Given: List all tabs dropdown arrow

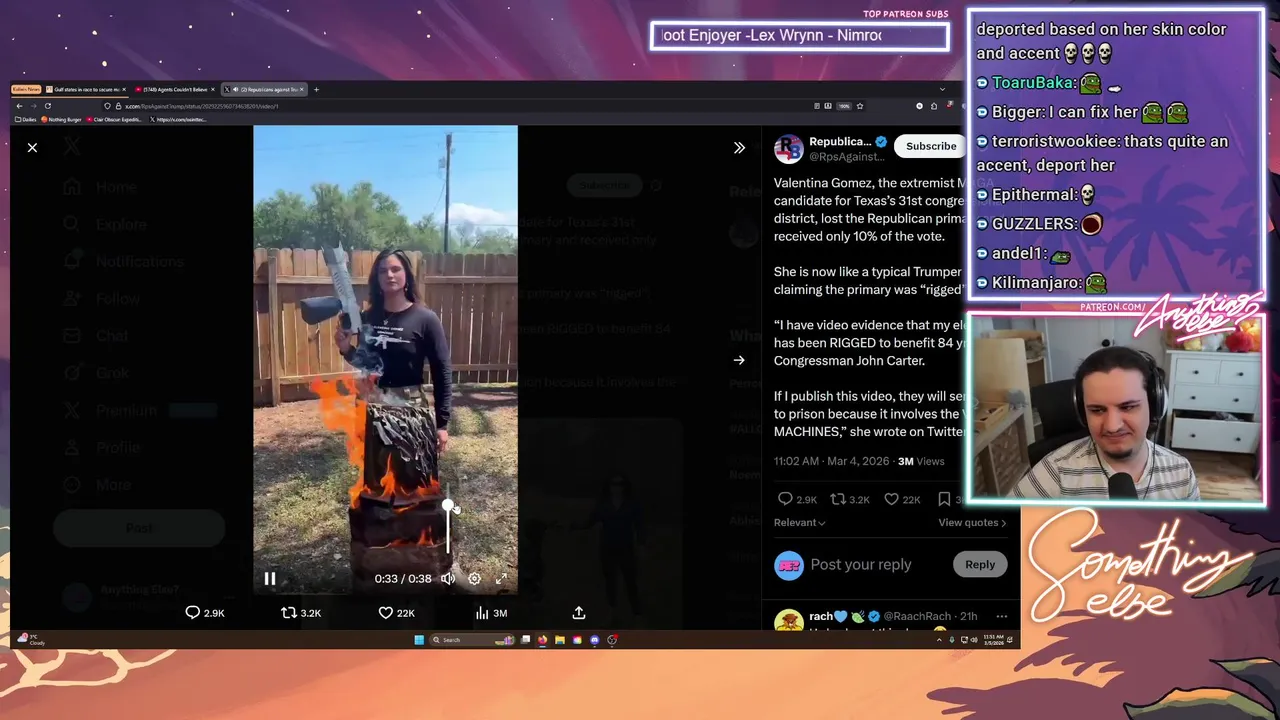Looking at the screenshot, I should pyautogui.click(x=941, y=89).
